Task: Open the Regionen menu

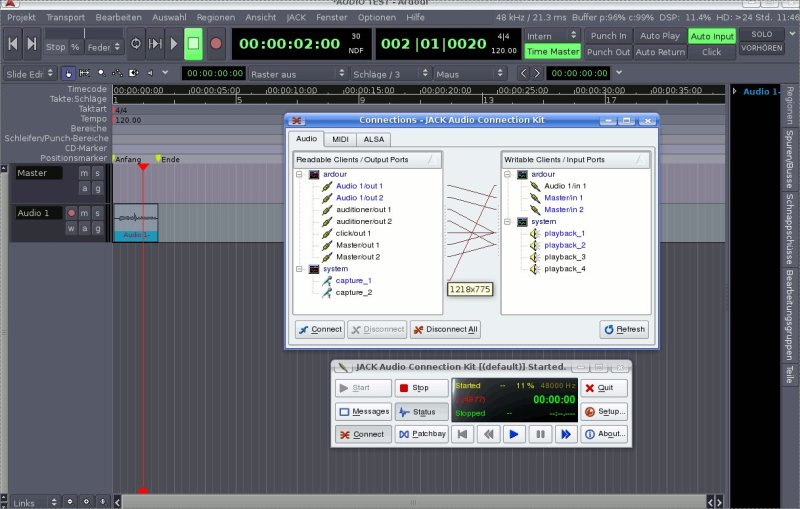Action: coord(216,17)
